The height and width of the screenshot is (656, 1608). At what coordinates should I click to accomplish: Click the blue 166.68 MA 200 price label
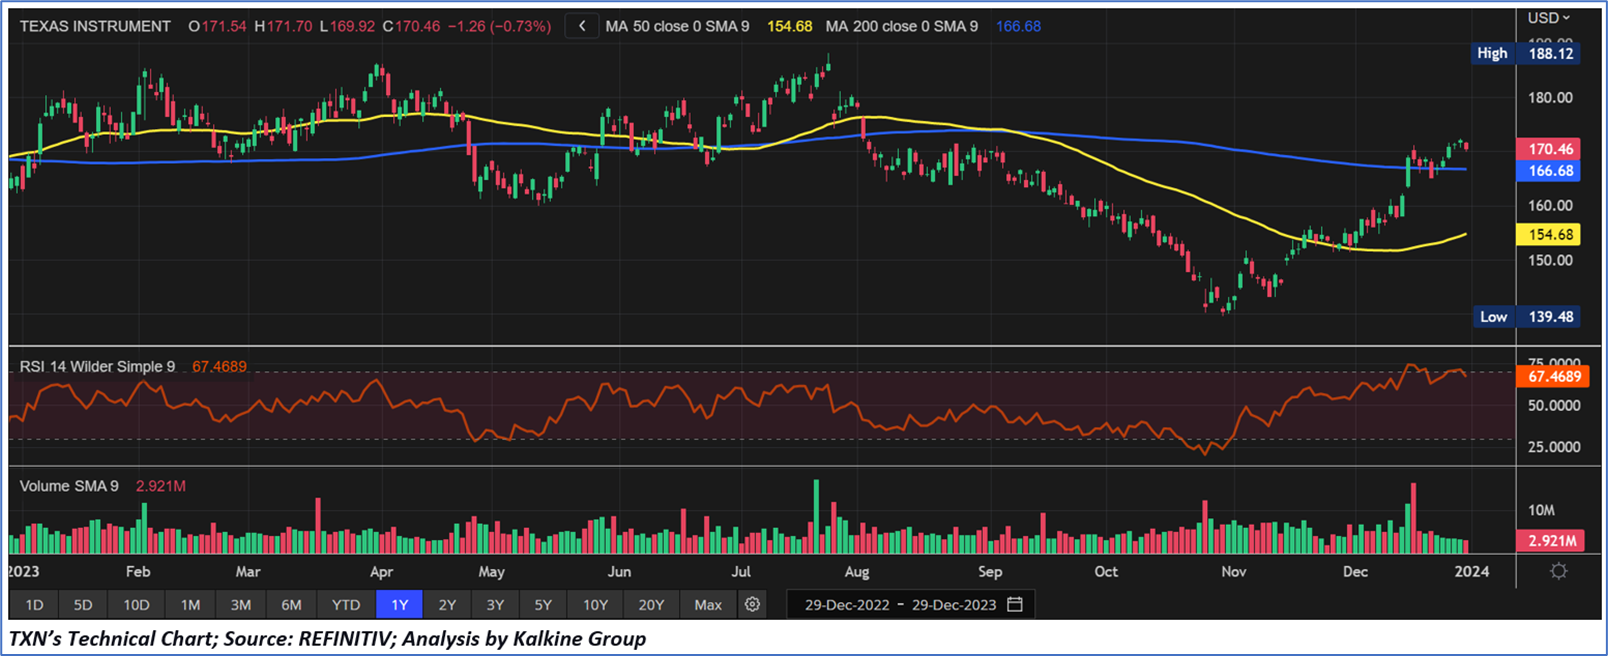coord(1550,171)
